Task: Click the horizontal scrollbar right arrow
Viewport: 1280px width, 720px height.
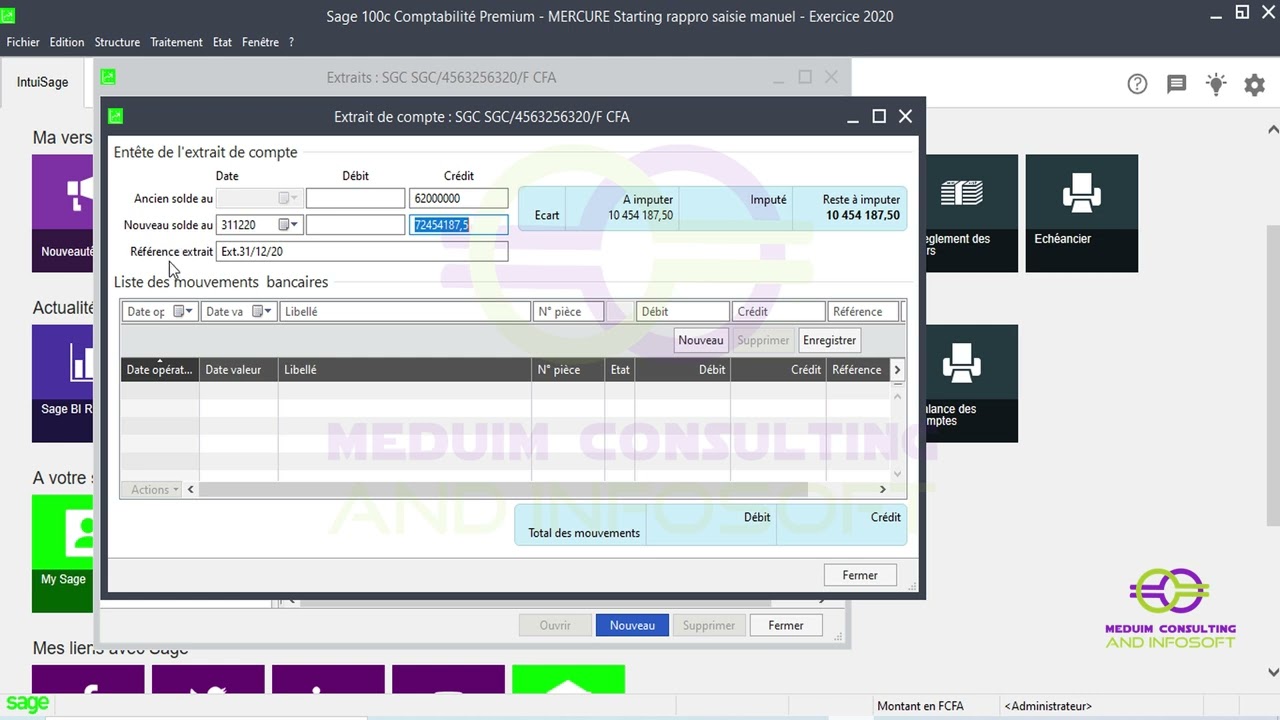Action: coord(882,490)
